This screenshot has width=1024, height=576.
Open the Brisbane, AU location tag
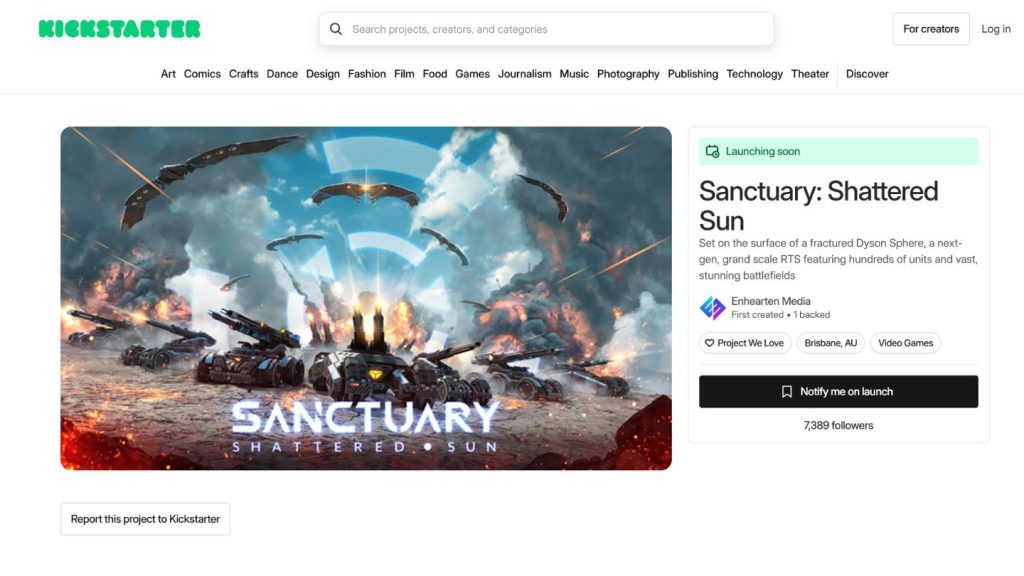(x=831, y=343)
